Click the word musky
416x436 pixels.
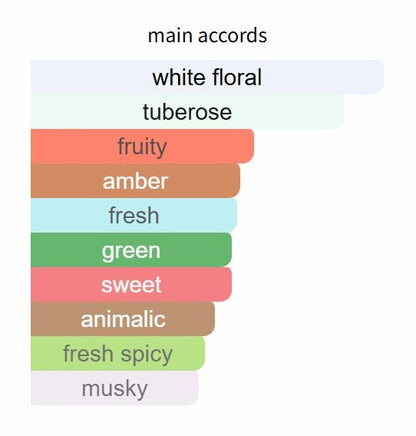(115, 389)
